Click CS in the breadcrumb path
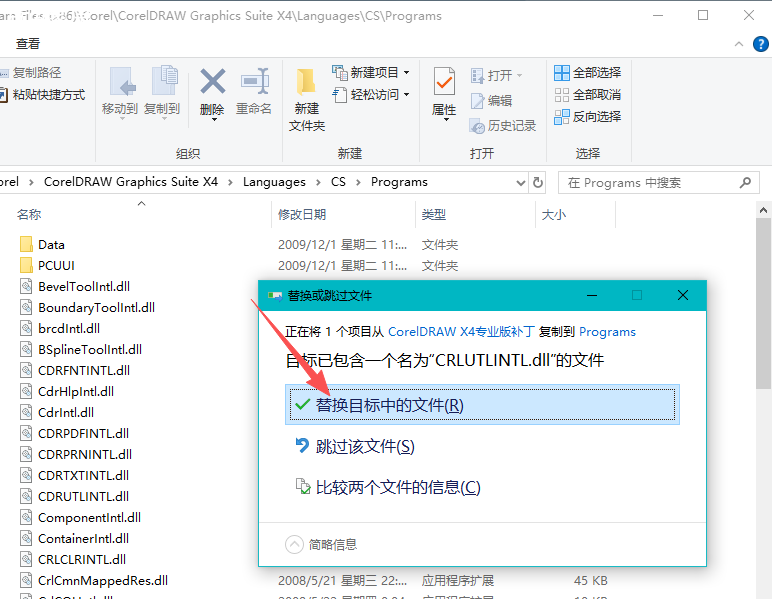Viewport: 772px width, 599px height. pos(338,182)
